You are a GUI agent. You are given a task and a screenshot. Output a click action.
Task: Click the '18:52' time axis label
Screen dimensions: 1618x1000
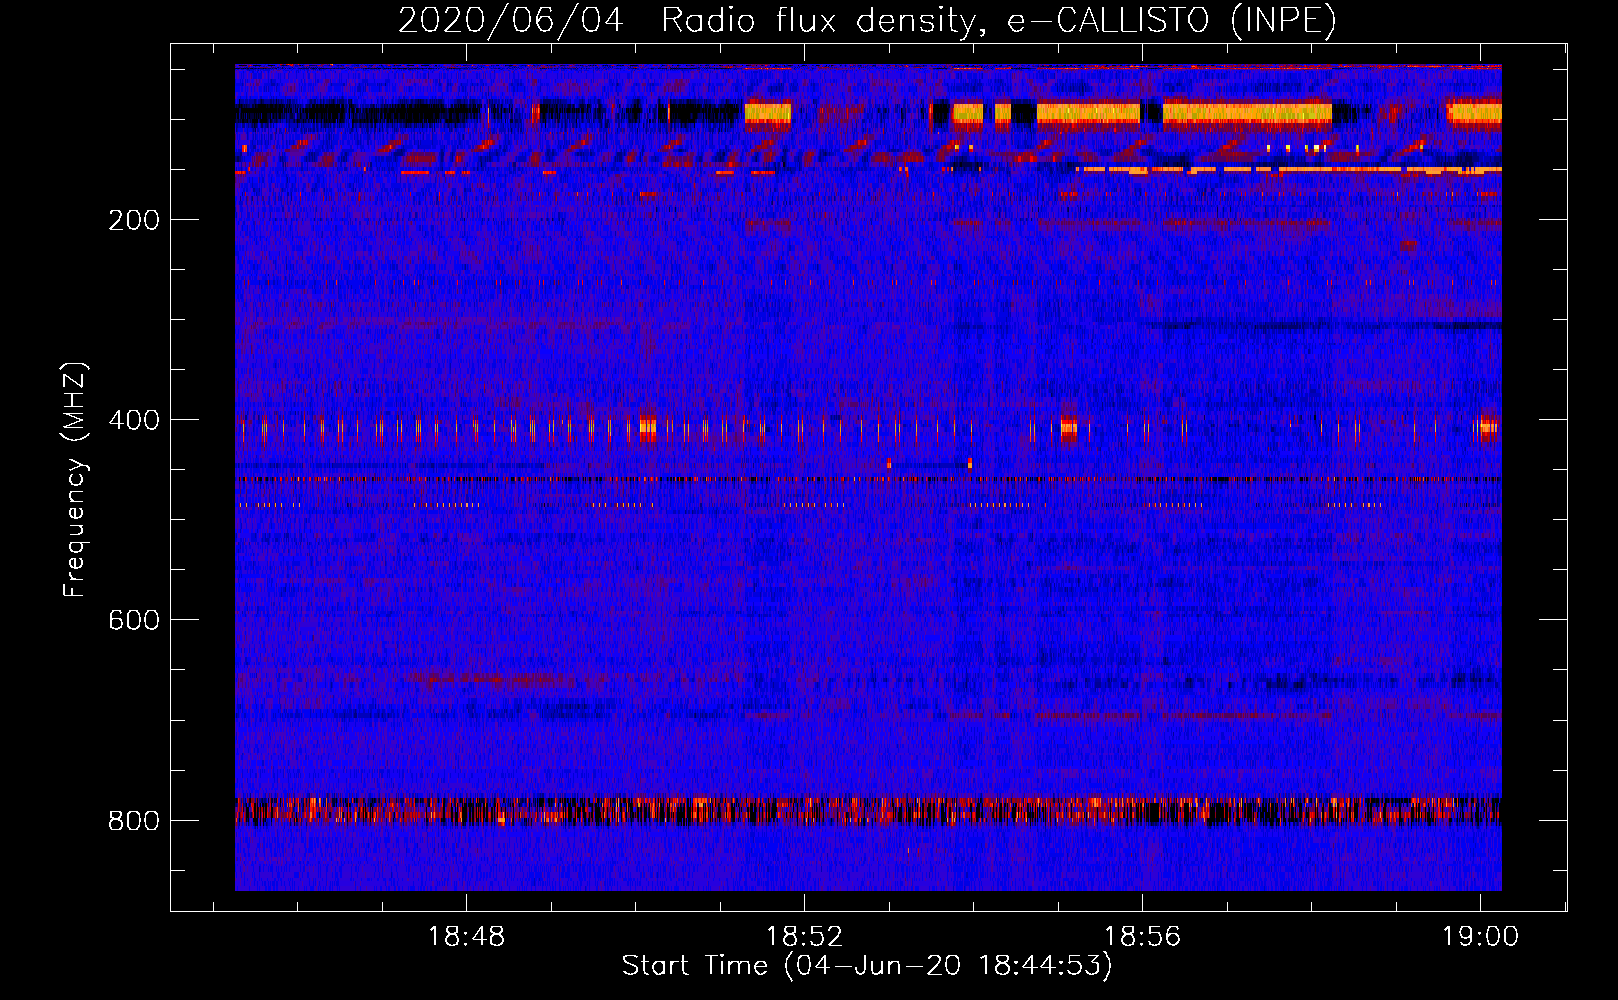click(804, 937)
